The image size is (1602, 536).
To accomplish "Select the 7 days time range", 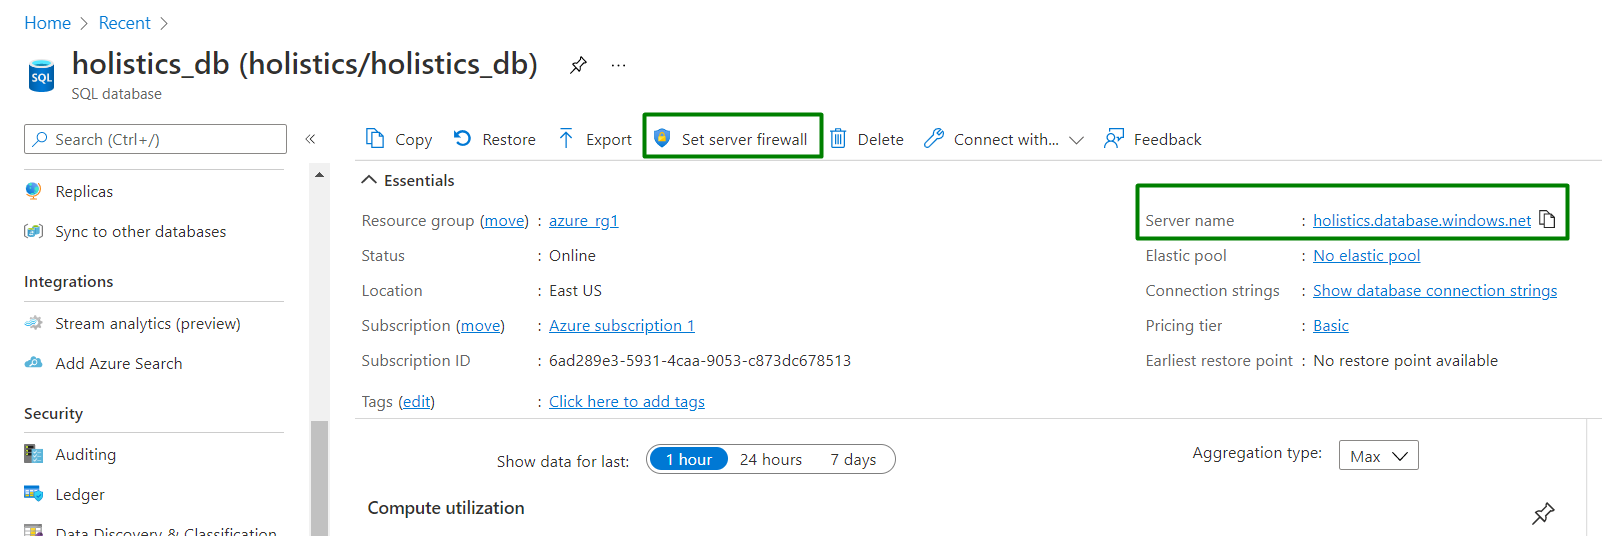I will 853,459.
